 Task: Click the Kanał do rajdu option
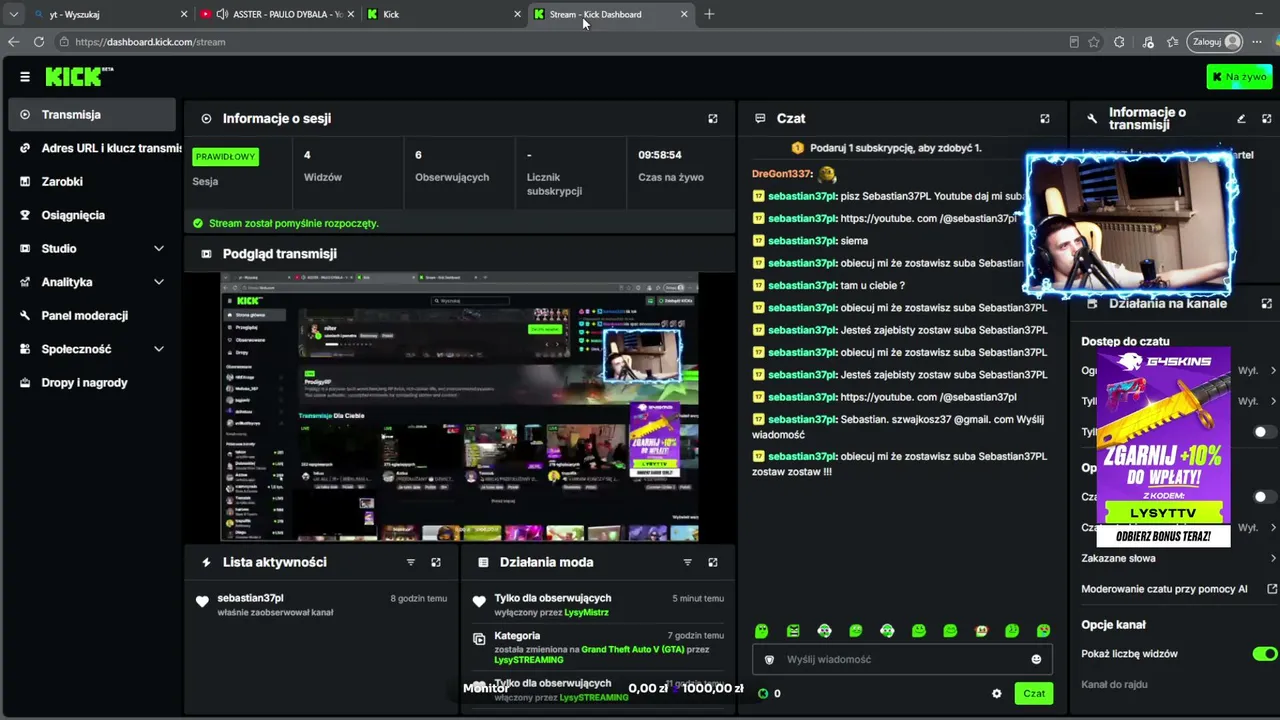[1114, 684]
